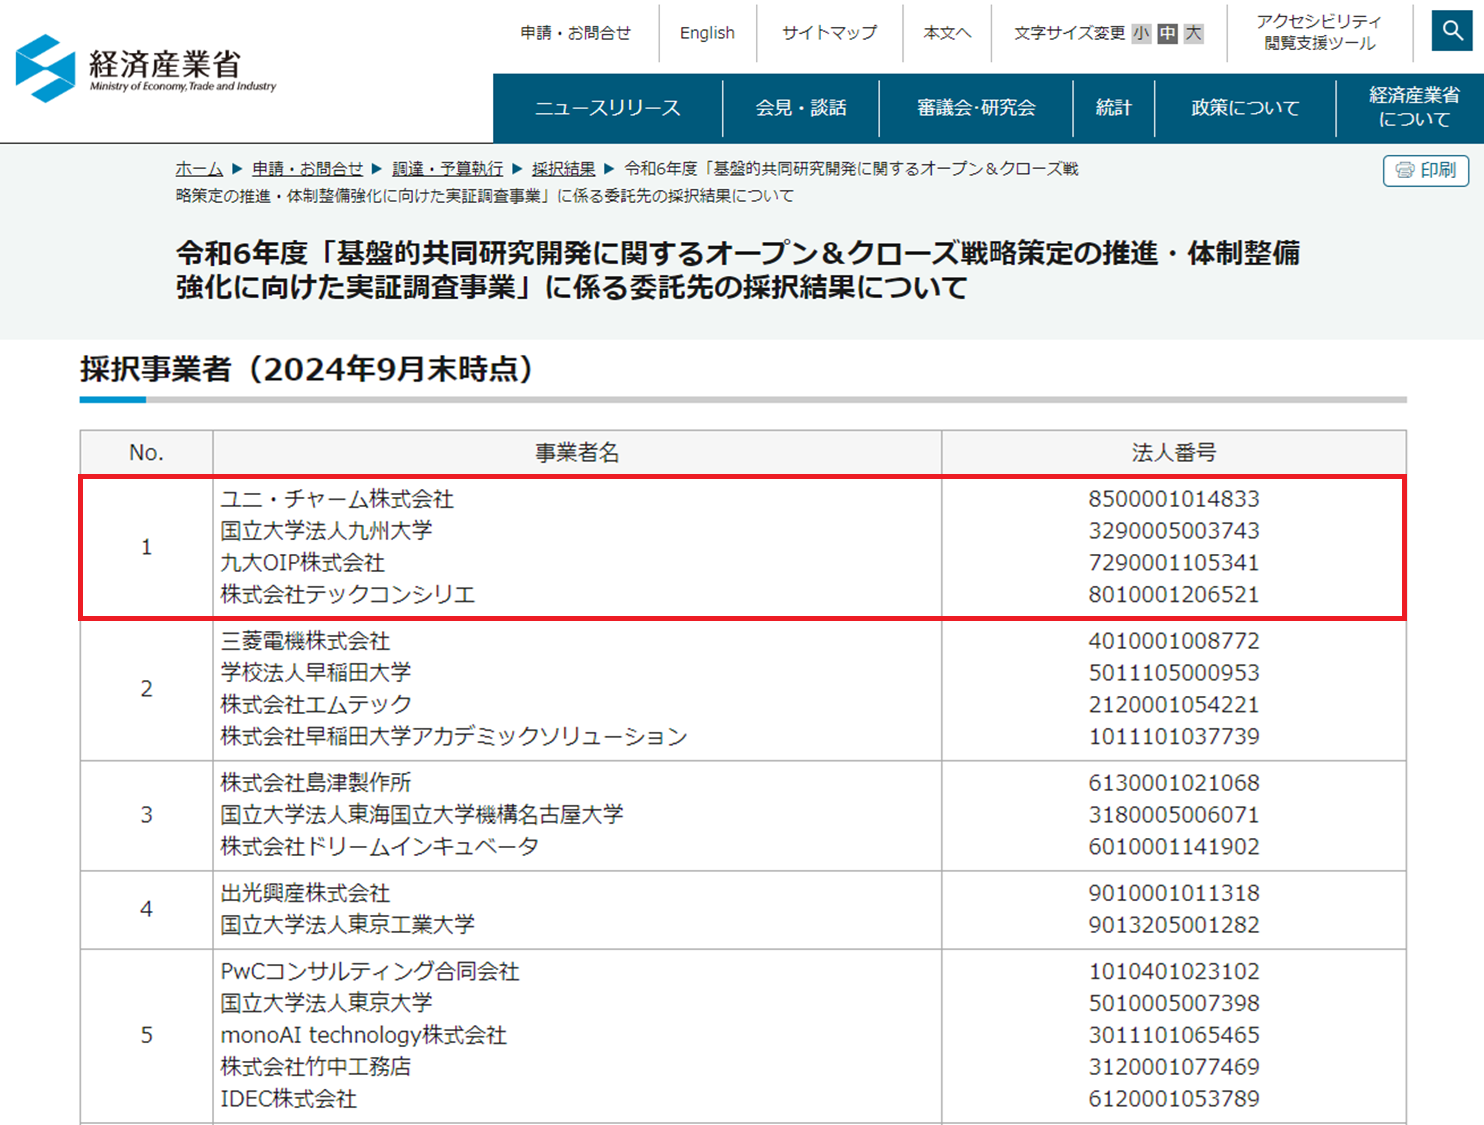Click the 印刷 print button
The image size is (1484, 1125).
click(1426, 170)
